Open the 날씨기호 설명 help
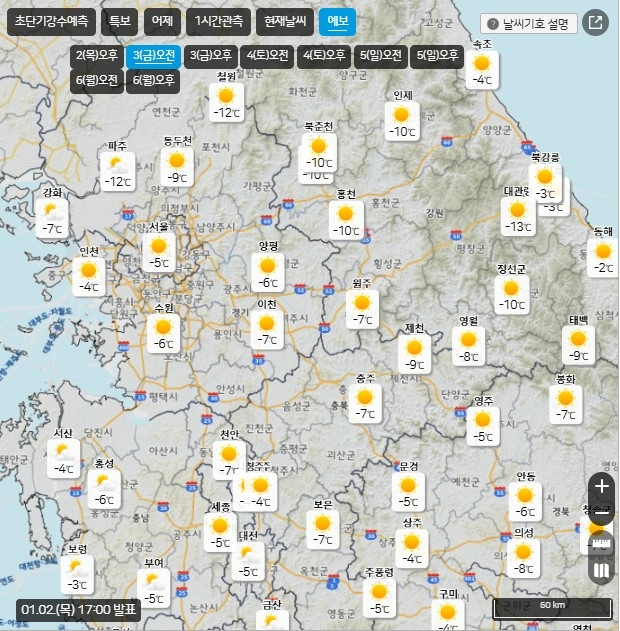Viewport: 620px width, 631px height. (529, 24)
